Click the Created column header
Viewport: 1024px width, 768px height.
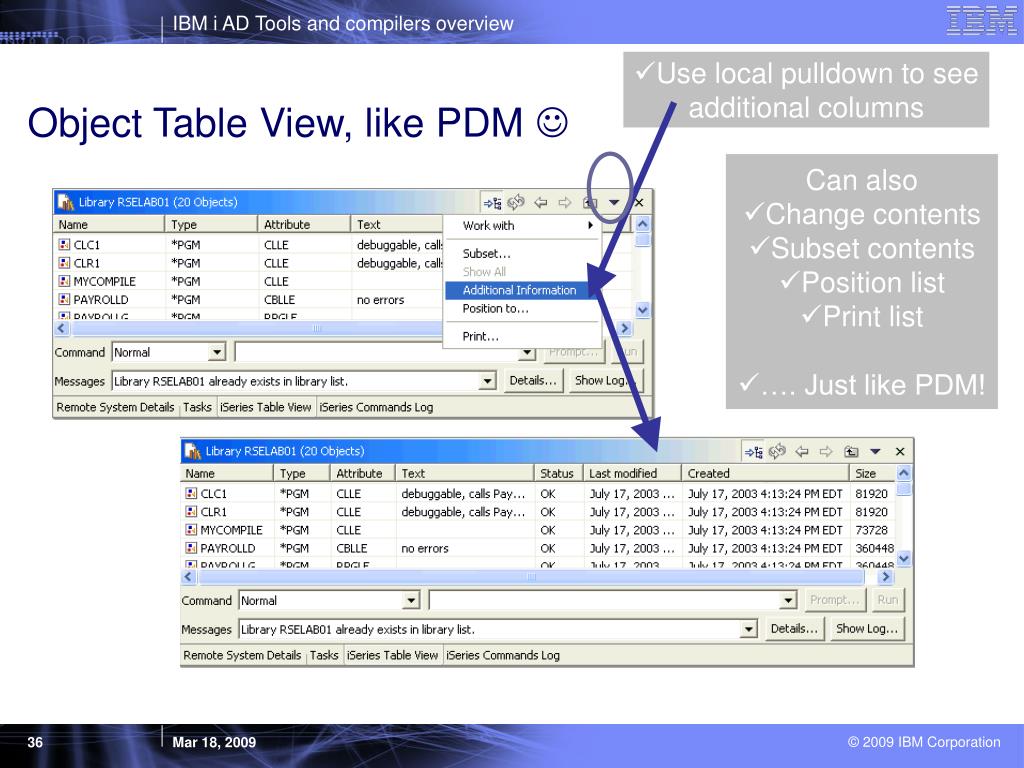(x=765, y=473)
